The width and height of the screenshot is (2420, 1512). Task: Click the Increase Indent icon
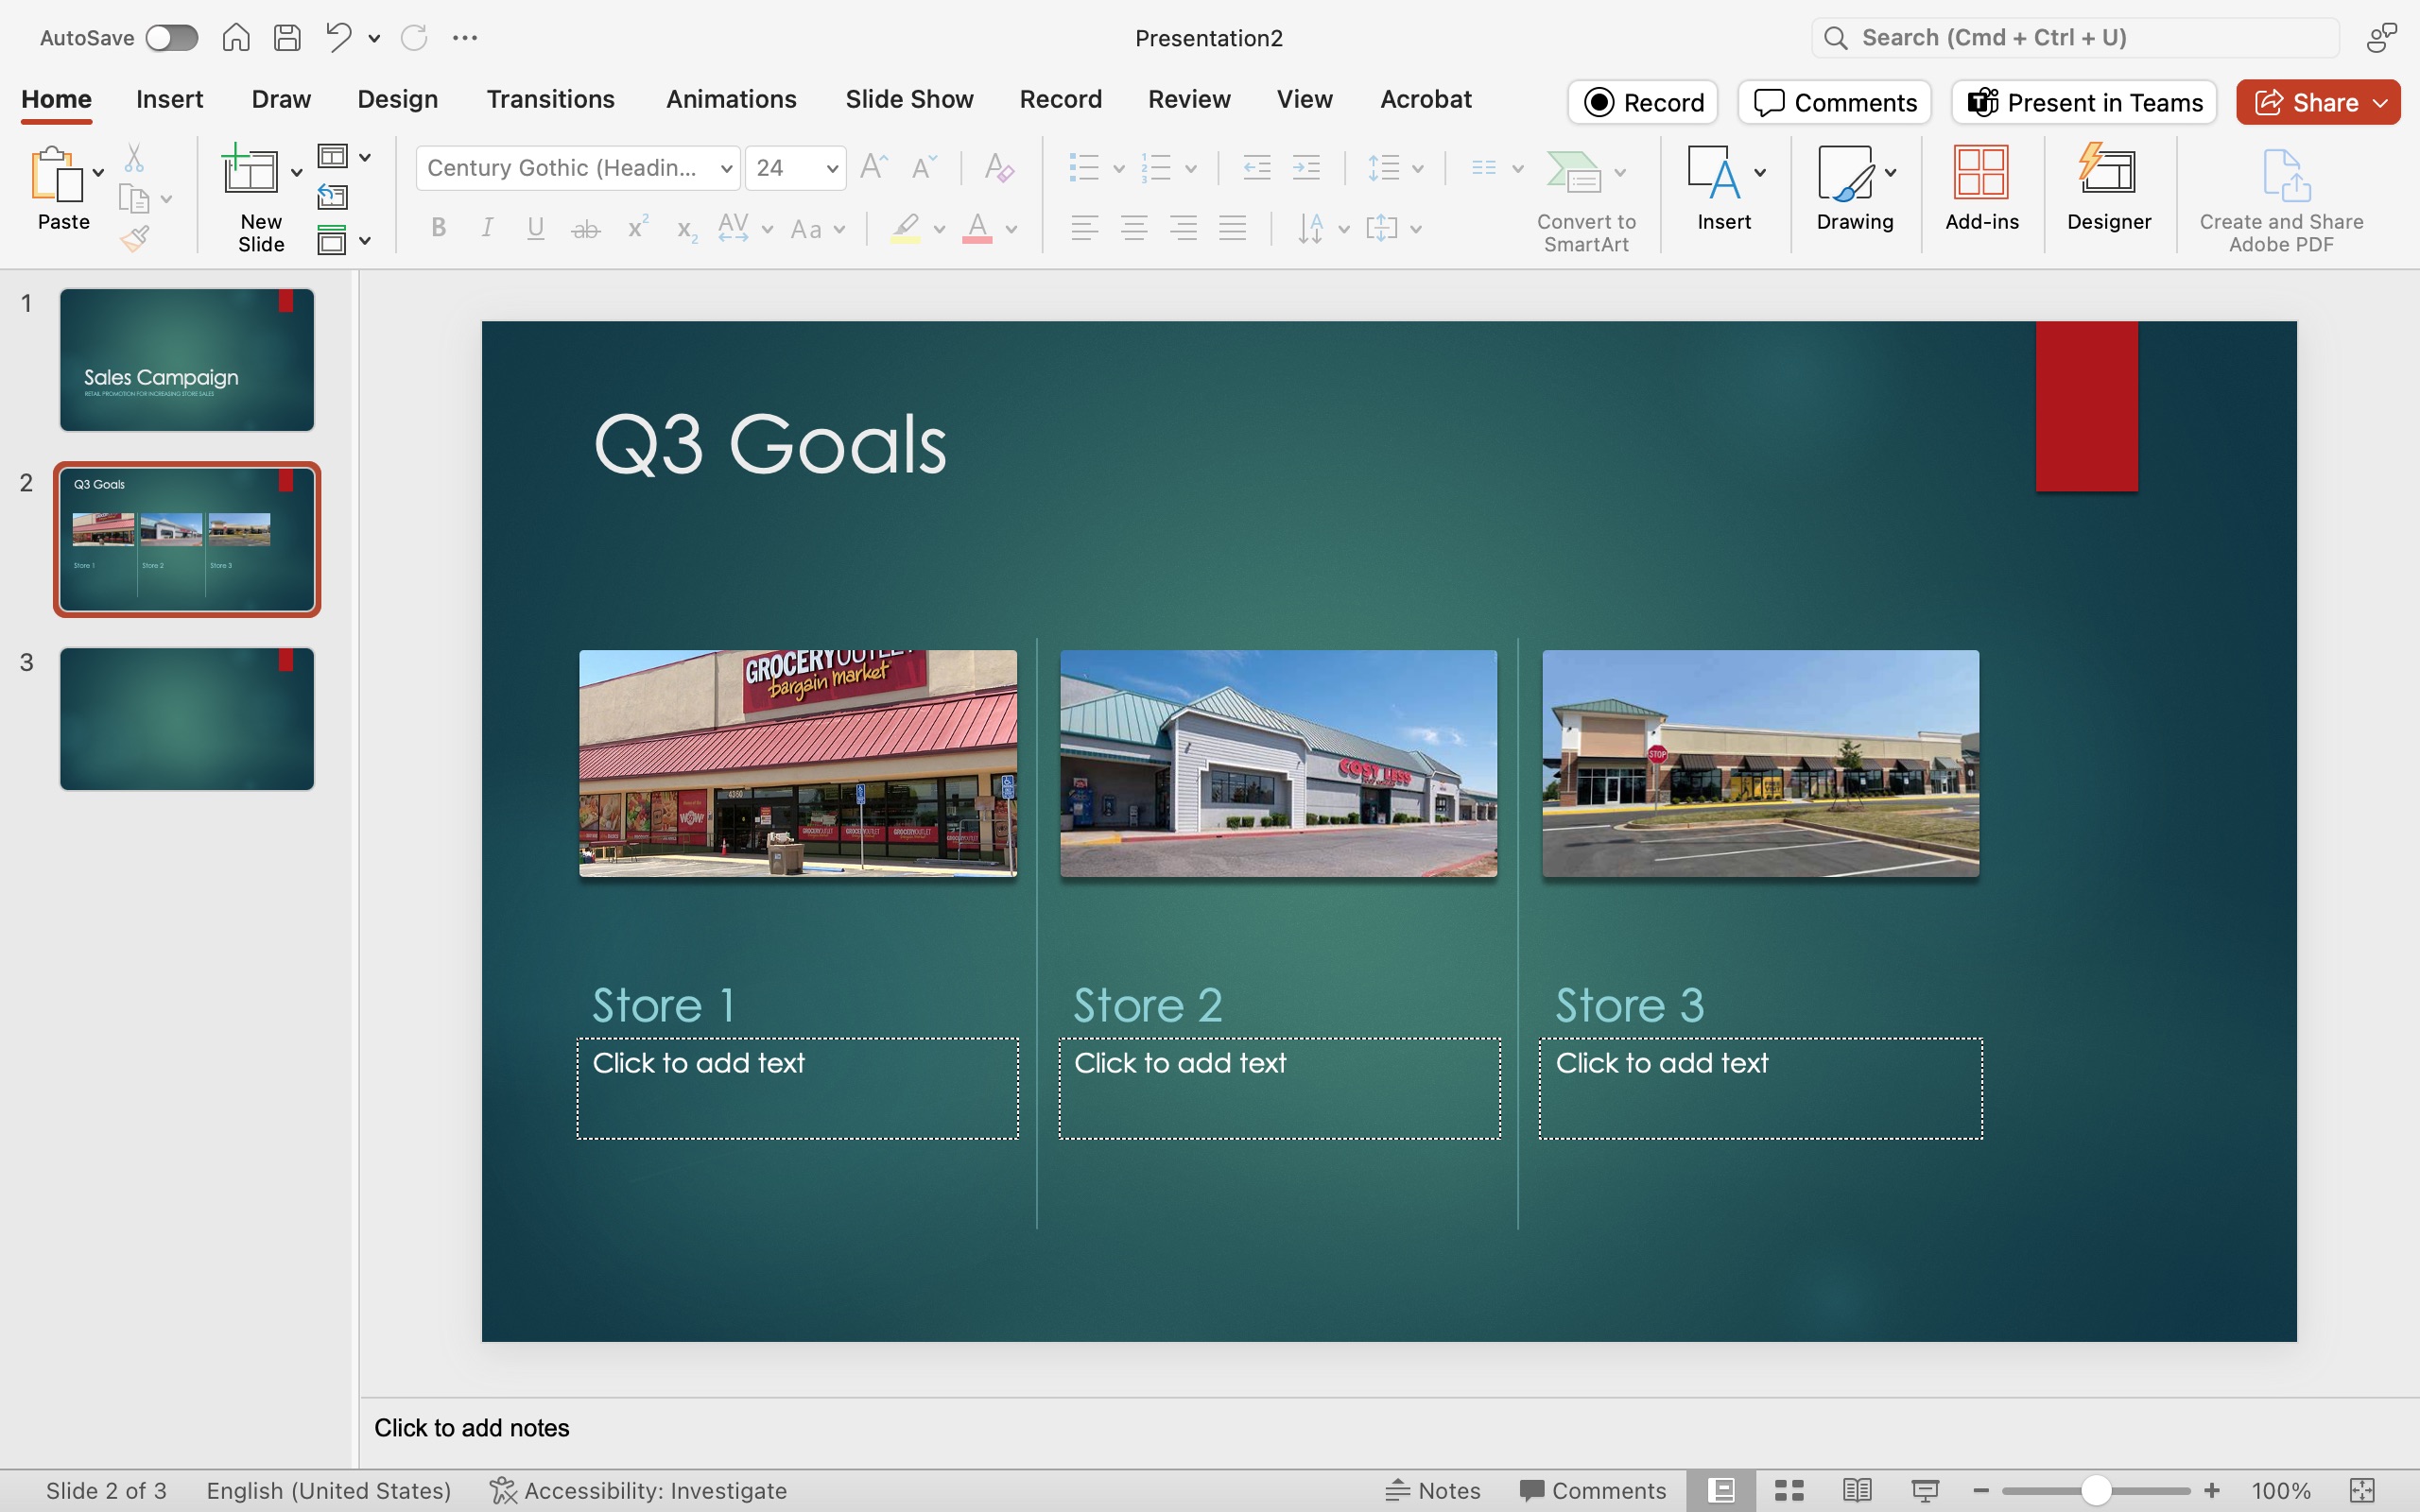1307,168
